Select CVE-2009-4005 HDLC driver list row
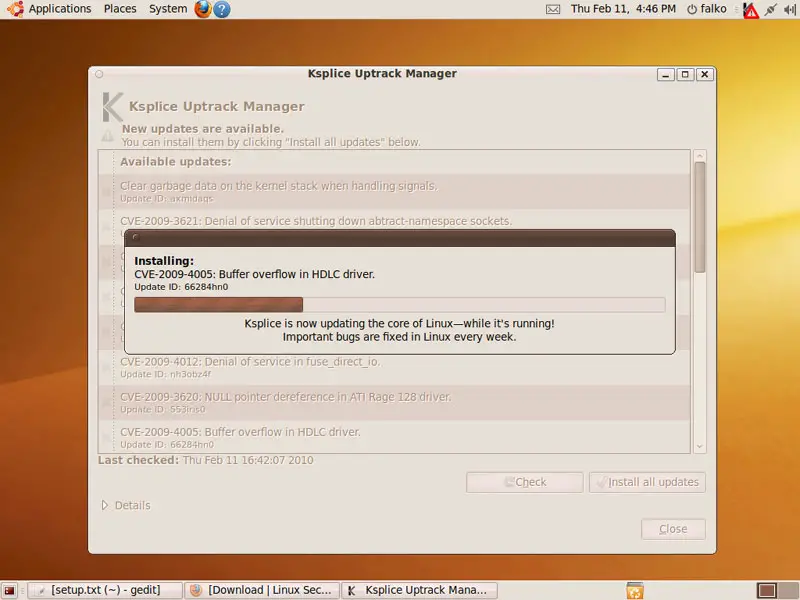The image size is (800, 600). 394,437
